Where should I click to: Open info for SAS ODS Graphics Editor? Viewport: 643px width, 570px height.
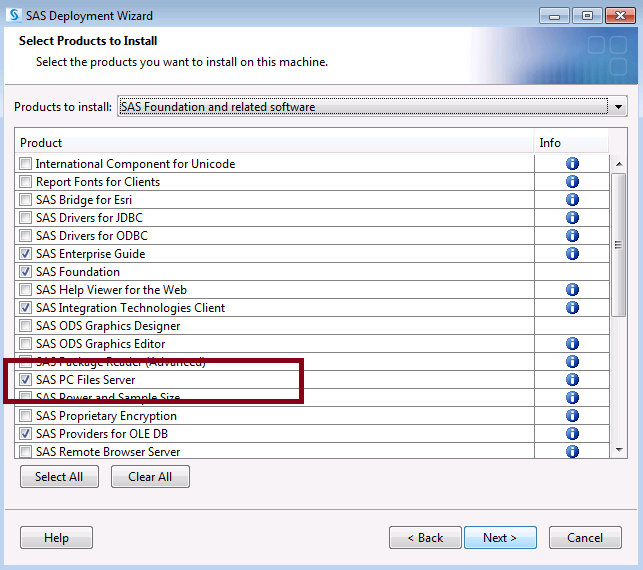click(x=572, y=344)
